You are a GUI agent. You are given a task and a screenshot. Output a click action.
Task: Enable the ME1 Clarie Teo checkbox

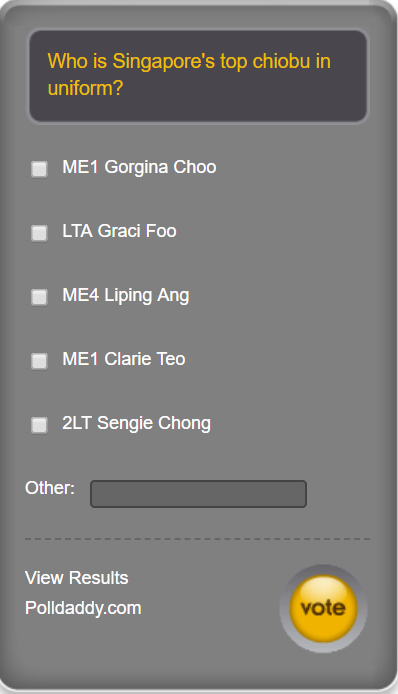(39, 361)
